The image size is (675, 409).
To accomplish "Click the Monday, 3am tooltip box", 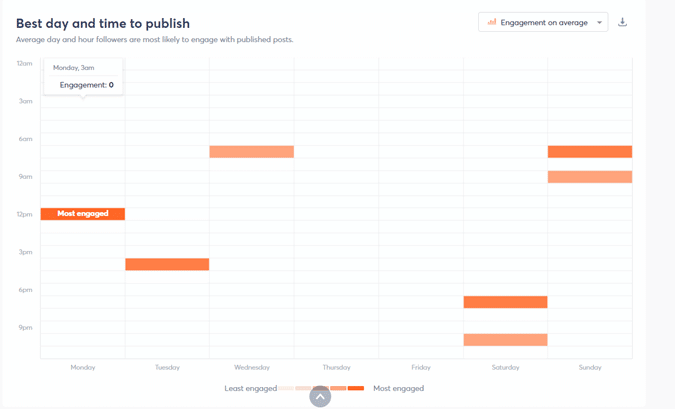I will coord(83,77).
